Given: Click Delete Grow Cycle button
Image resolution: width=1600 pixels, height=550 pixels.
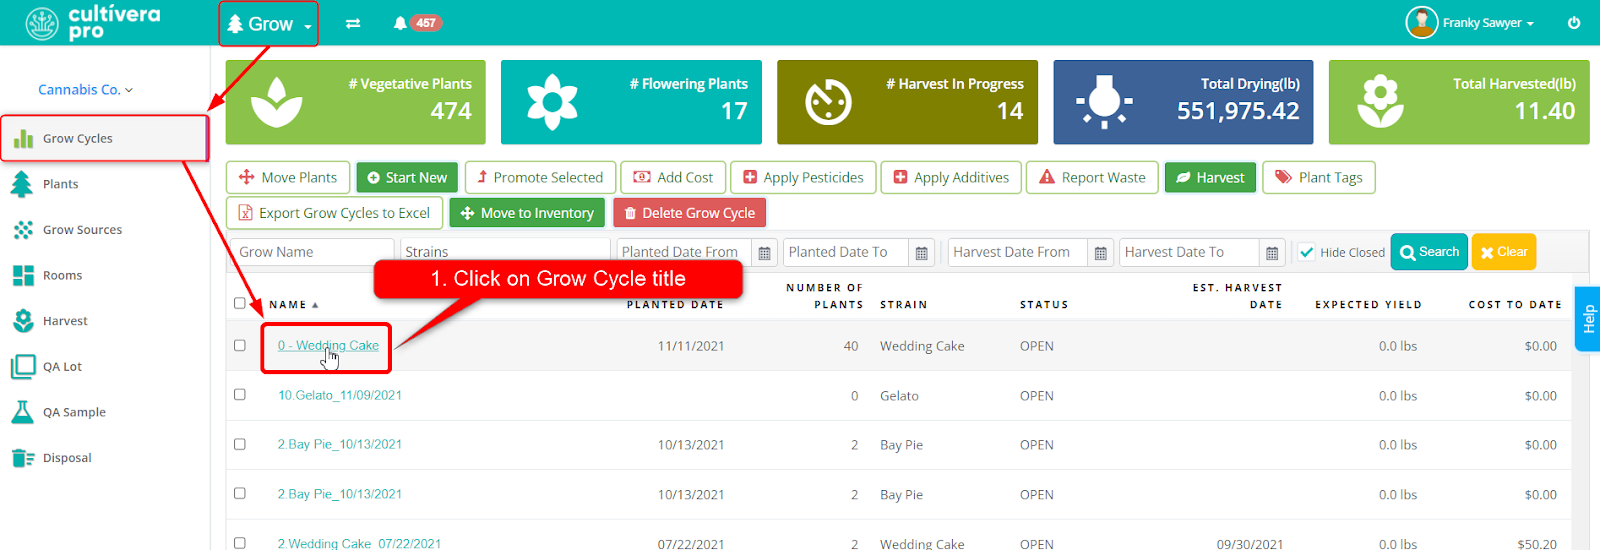Looking at the screenshot, I should 689,213.
